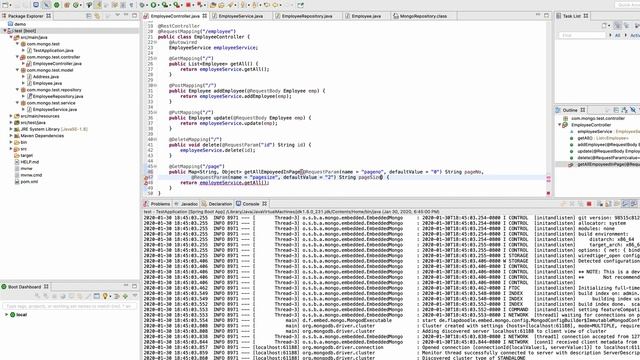Select pom.xml in Package Explorer
Image resolution: width=640 pixels, height=360 pixels.
pyautogui.click(x=29, y=182)
